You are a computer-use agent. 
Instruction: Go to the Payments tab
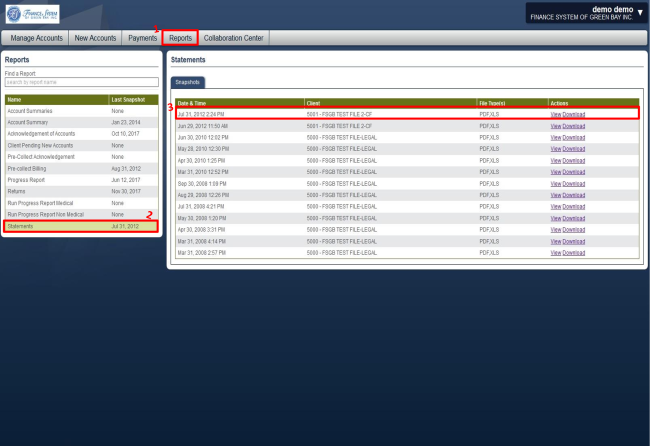click(141, 38)
